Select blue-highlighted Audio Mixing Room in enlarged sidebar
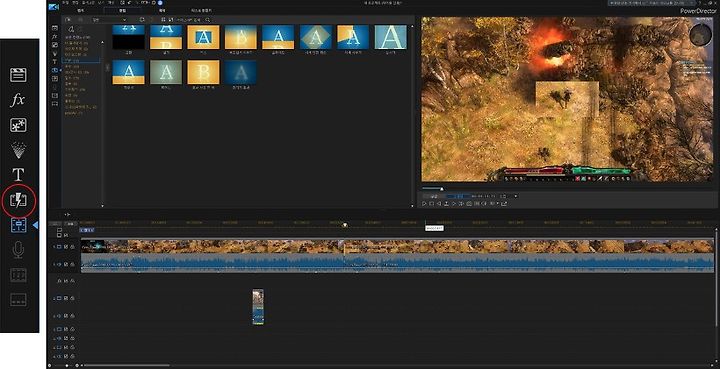 click(x=18, y=225)
